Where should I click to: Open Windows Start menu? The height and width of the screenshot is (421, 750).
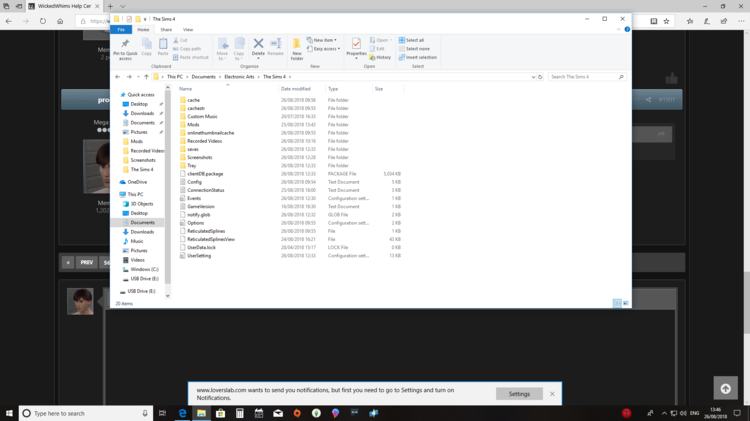click(9, 413)
